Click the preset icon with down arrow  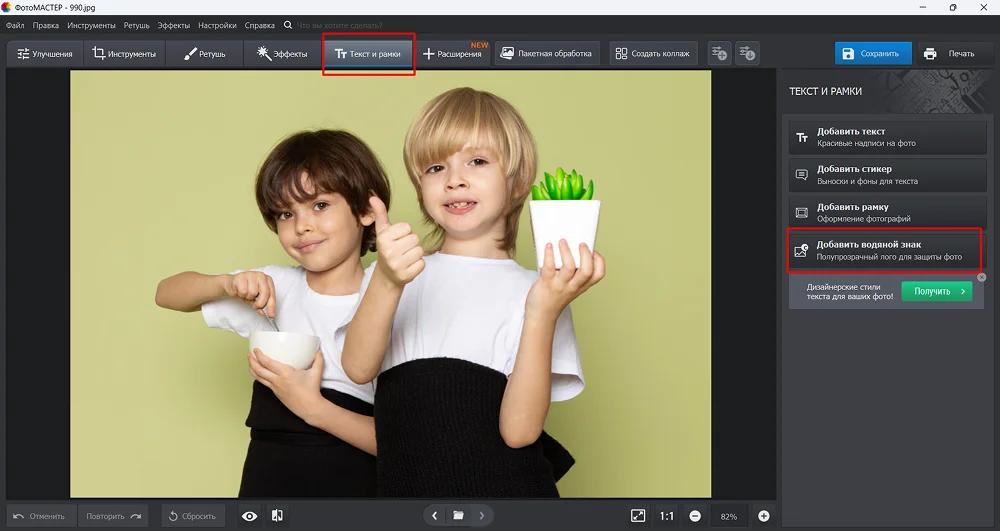coord(747,53)
